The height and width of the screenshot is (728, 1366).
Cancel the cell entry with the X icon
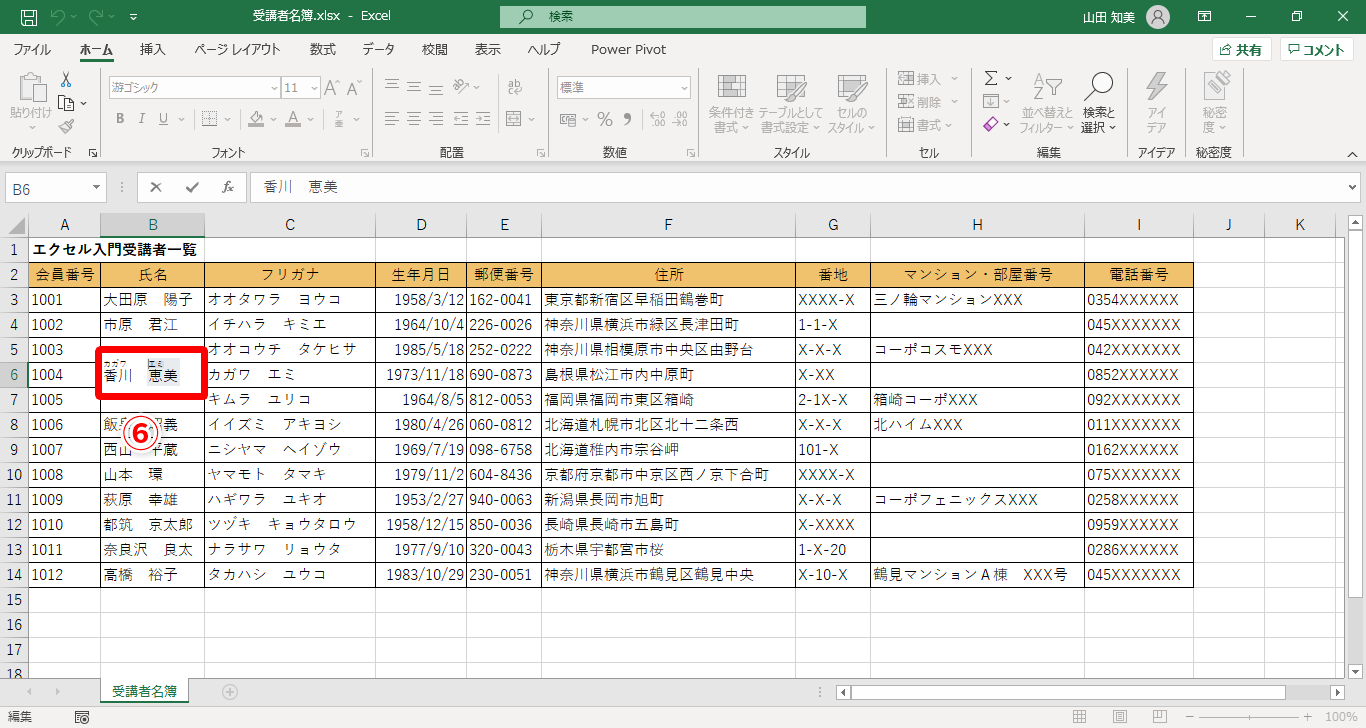click(x=156, y=187)
